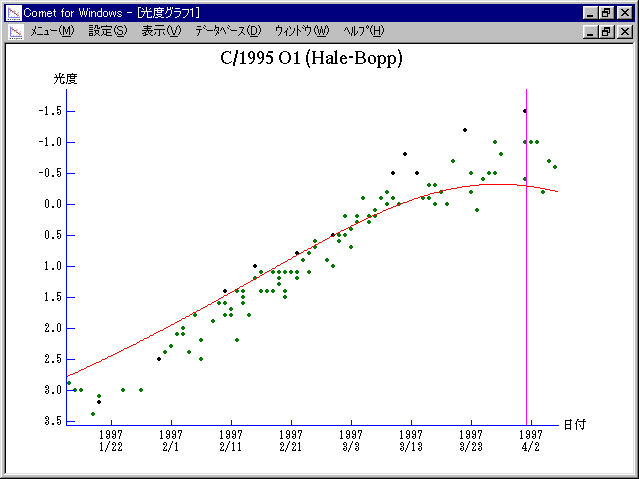This screenshot has height=479, width=639.
Task: Minimize the Comet for Windows application window
Action: tap(590, 13)
